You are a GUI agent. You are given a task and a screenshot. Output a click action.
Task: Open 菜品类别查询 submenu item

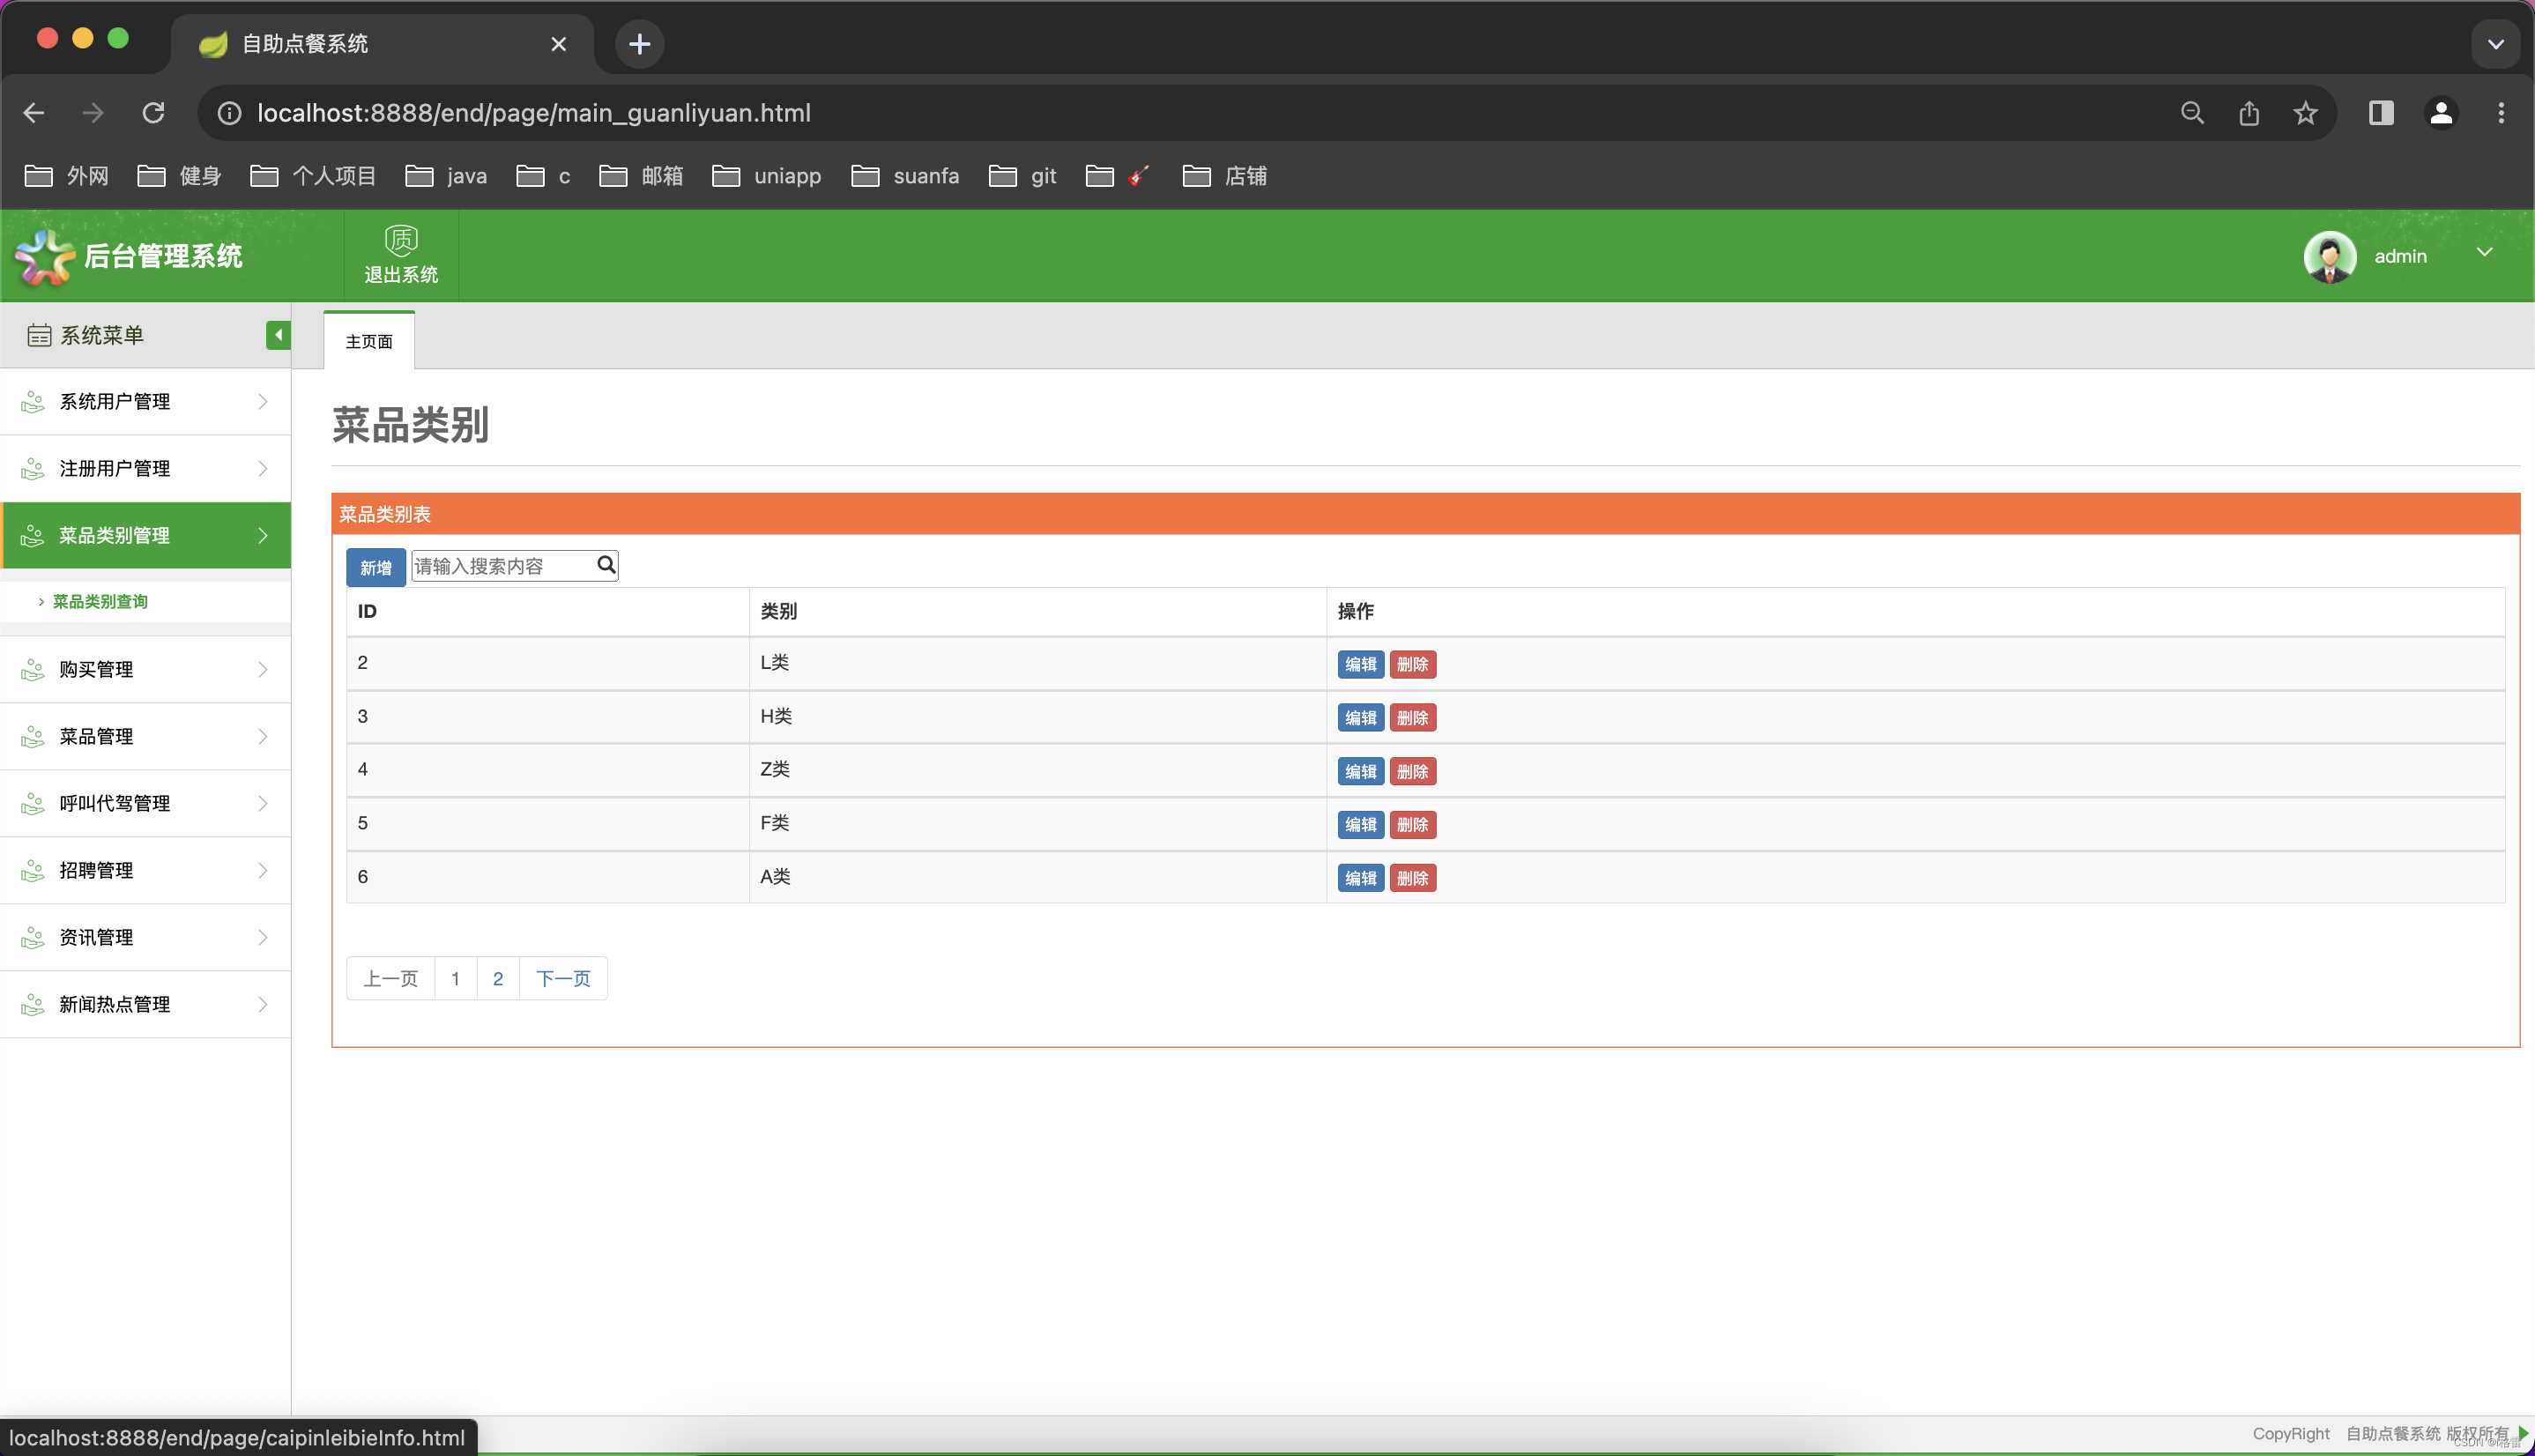pos(100,601)
